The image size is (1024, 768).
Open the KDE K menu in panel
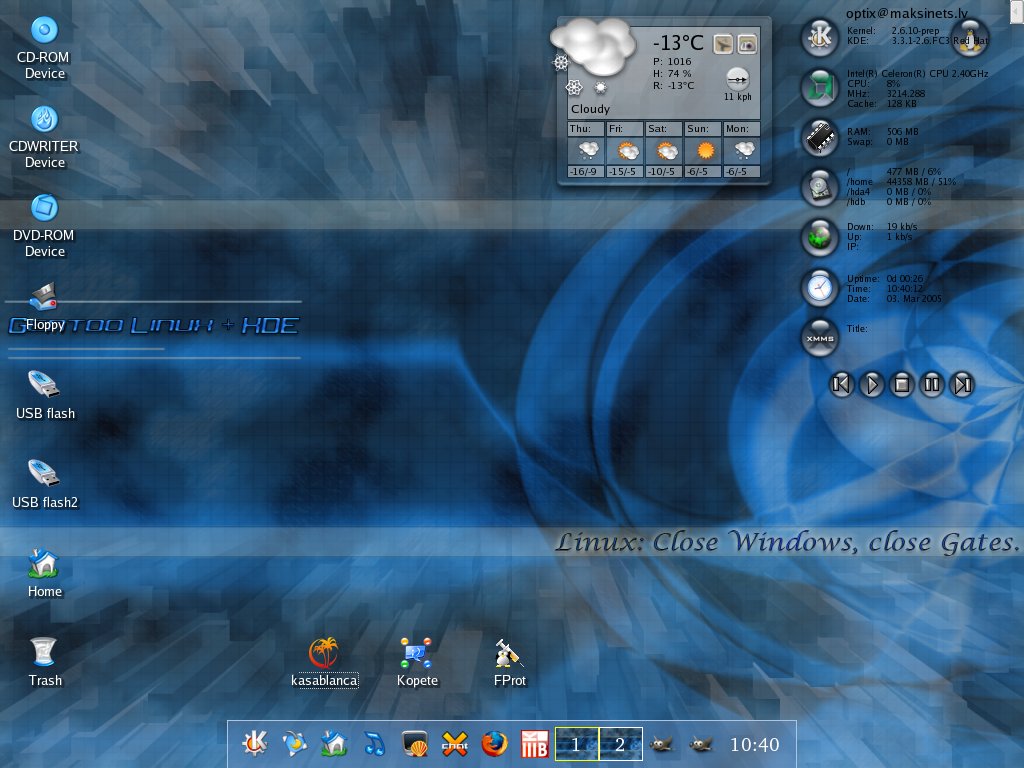(x=254, y=743)
